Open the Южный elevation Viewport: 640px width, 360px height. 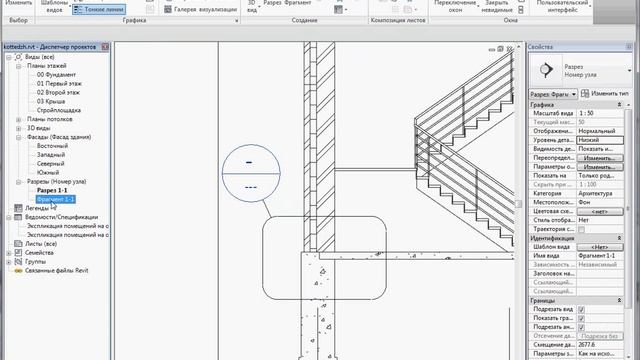coord(48,173)
